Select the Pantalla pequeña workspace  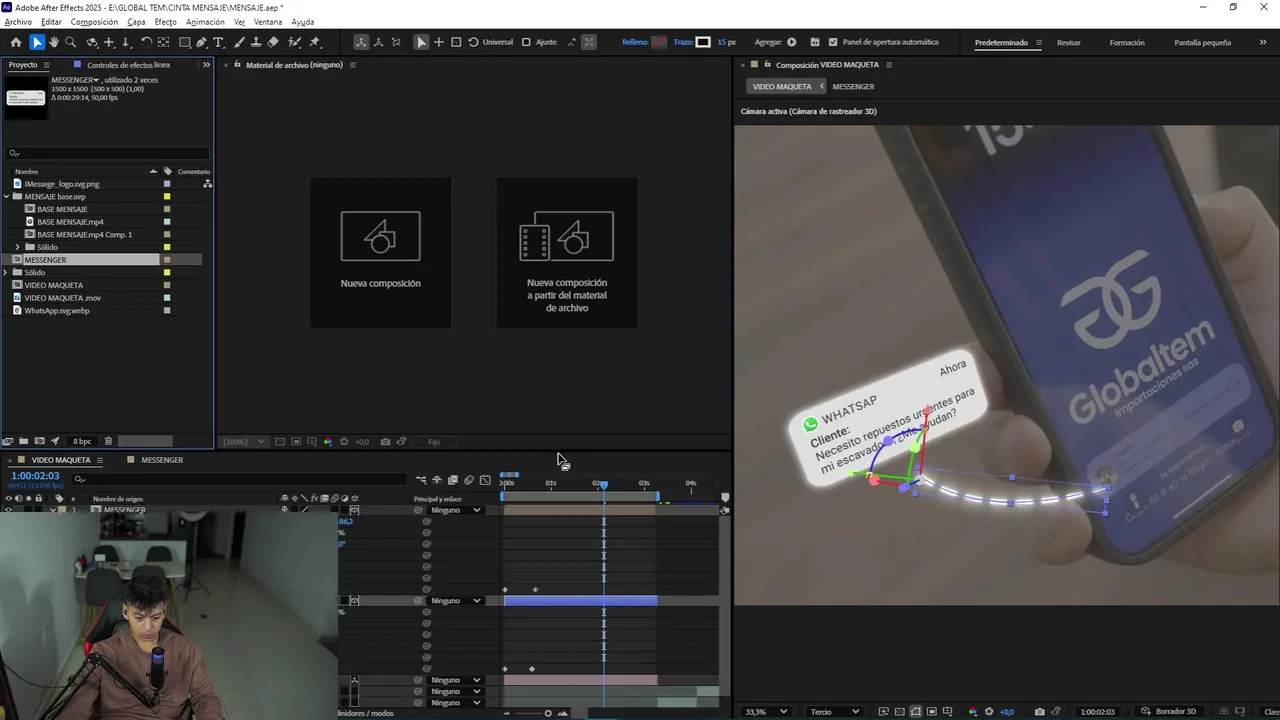pos(1202,42)
